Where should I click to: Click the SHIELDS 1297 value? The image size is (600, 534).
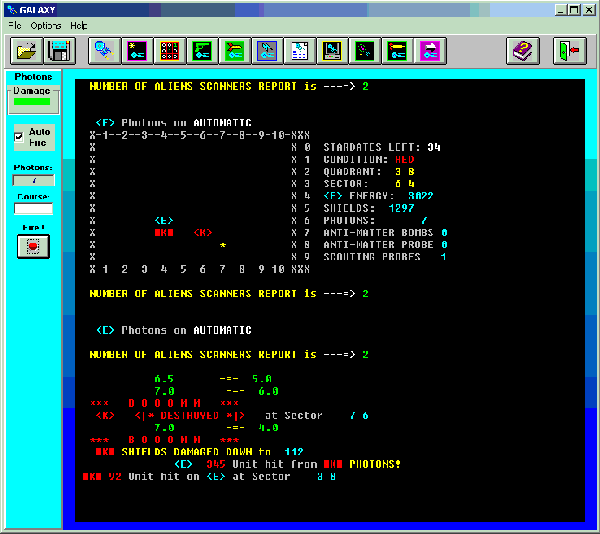point(401,208)
